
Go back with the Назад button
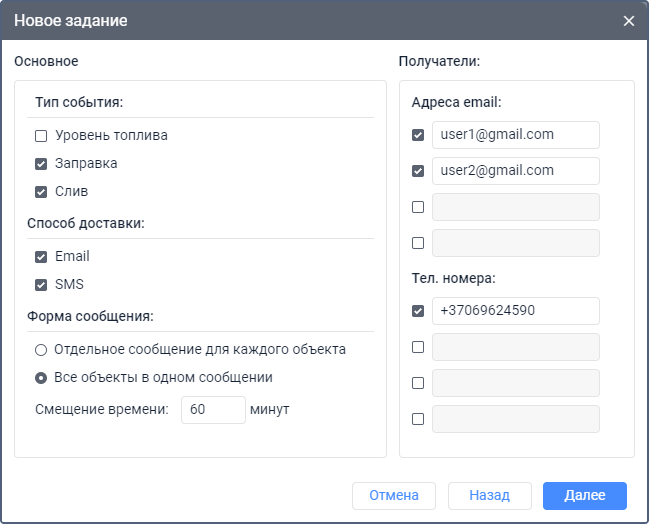coord(489,496)
